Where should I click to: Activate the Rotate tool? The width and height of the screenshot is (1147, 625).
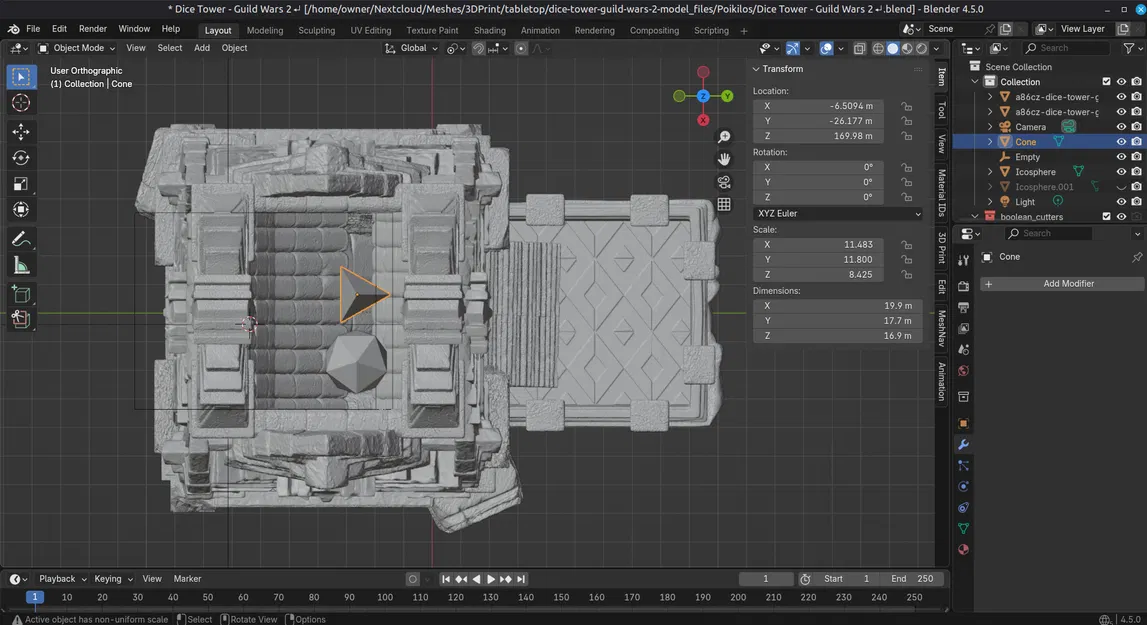[20, 158]
